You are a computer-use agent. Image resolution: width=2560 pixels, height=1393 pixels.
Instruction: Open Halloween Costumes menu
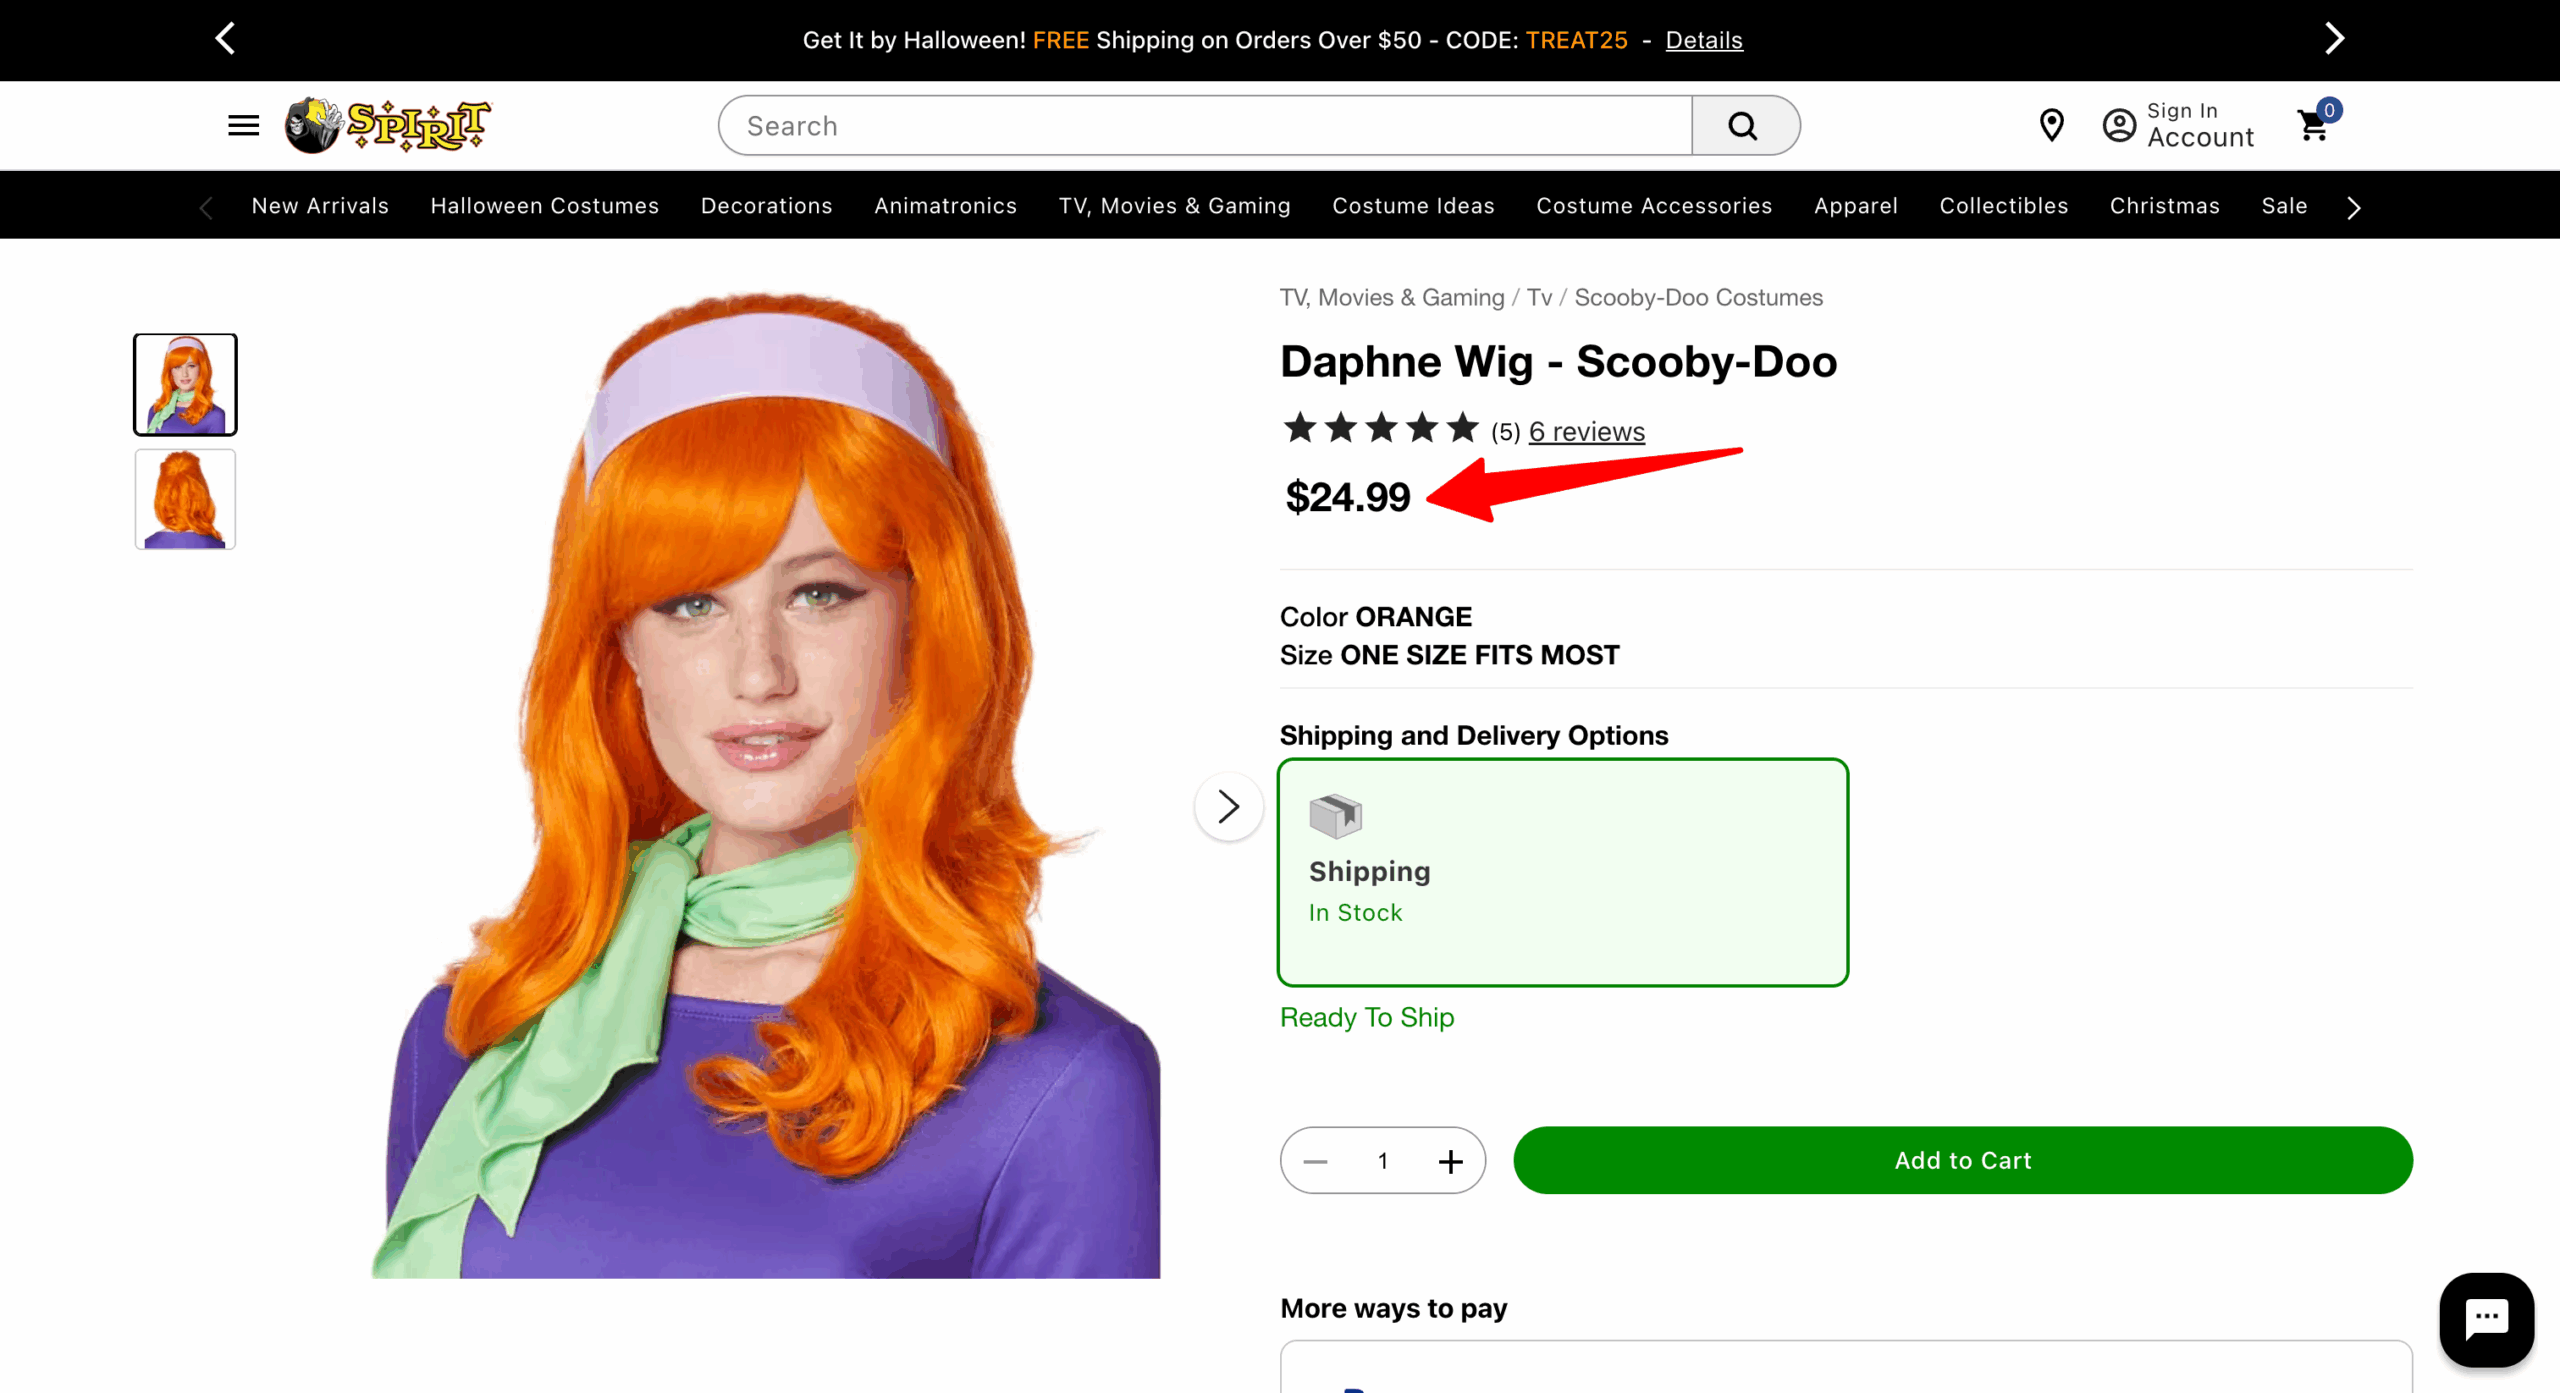[x=544, y=206]
